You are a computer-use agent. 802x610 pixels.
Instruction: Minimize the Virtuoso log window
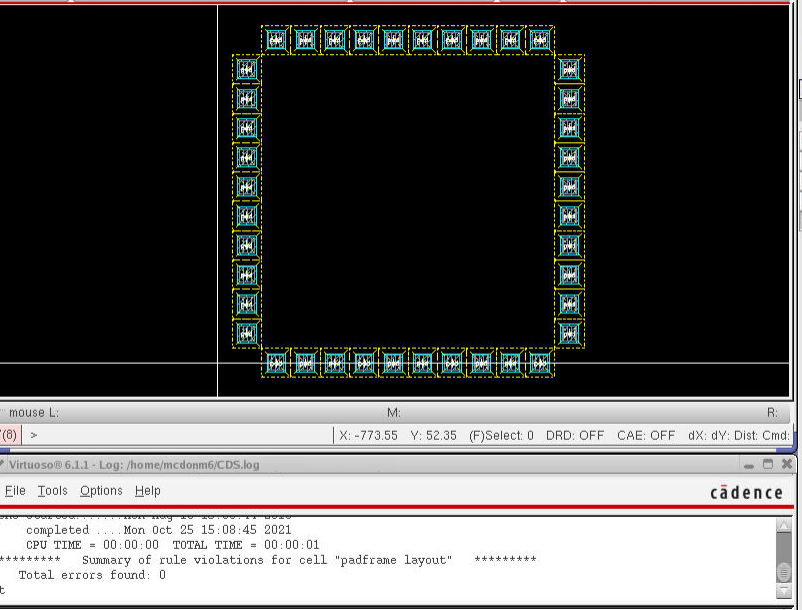click(748, 464)
